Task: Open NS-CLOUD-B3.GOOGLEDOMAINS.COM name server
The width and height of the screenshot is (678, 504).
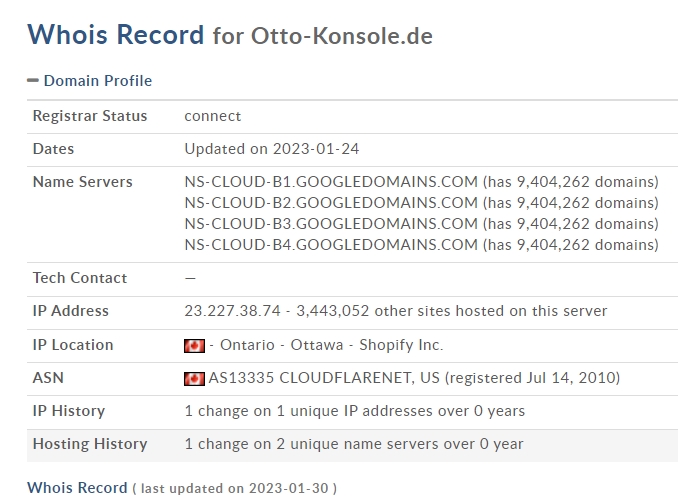Action: tap(331, 224)
